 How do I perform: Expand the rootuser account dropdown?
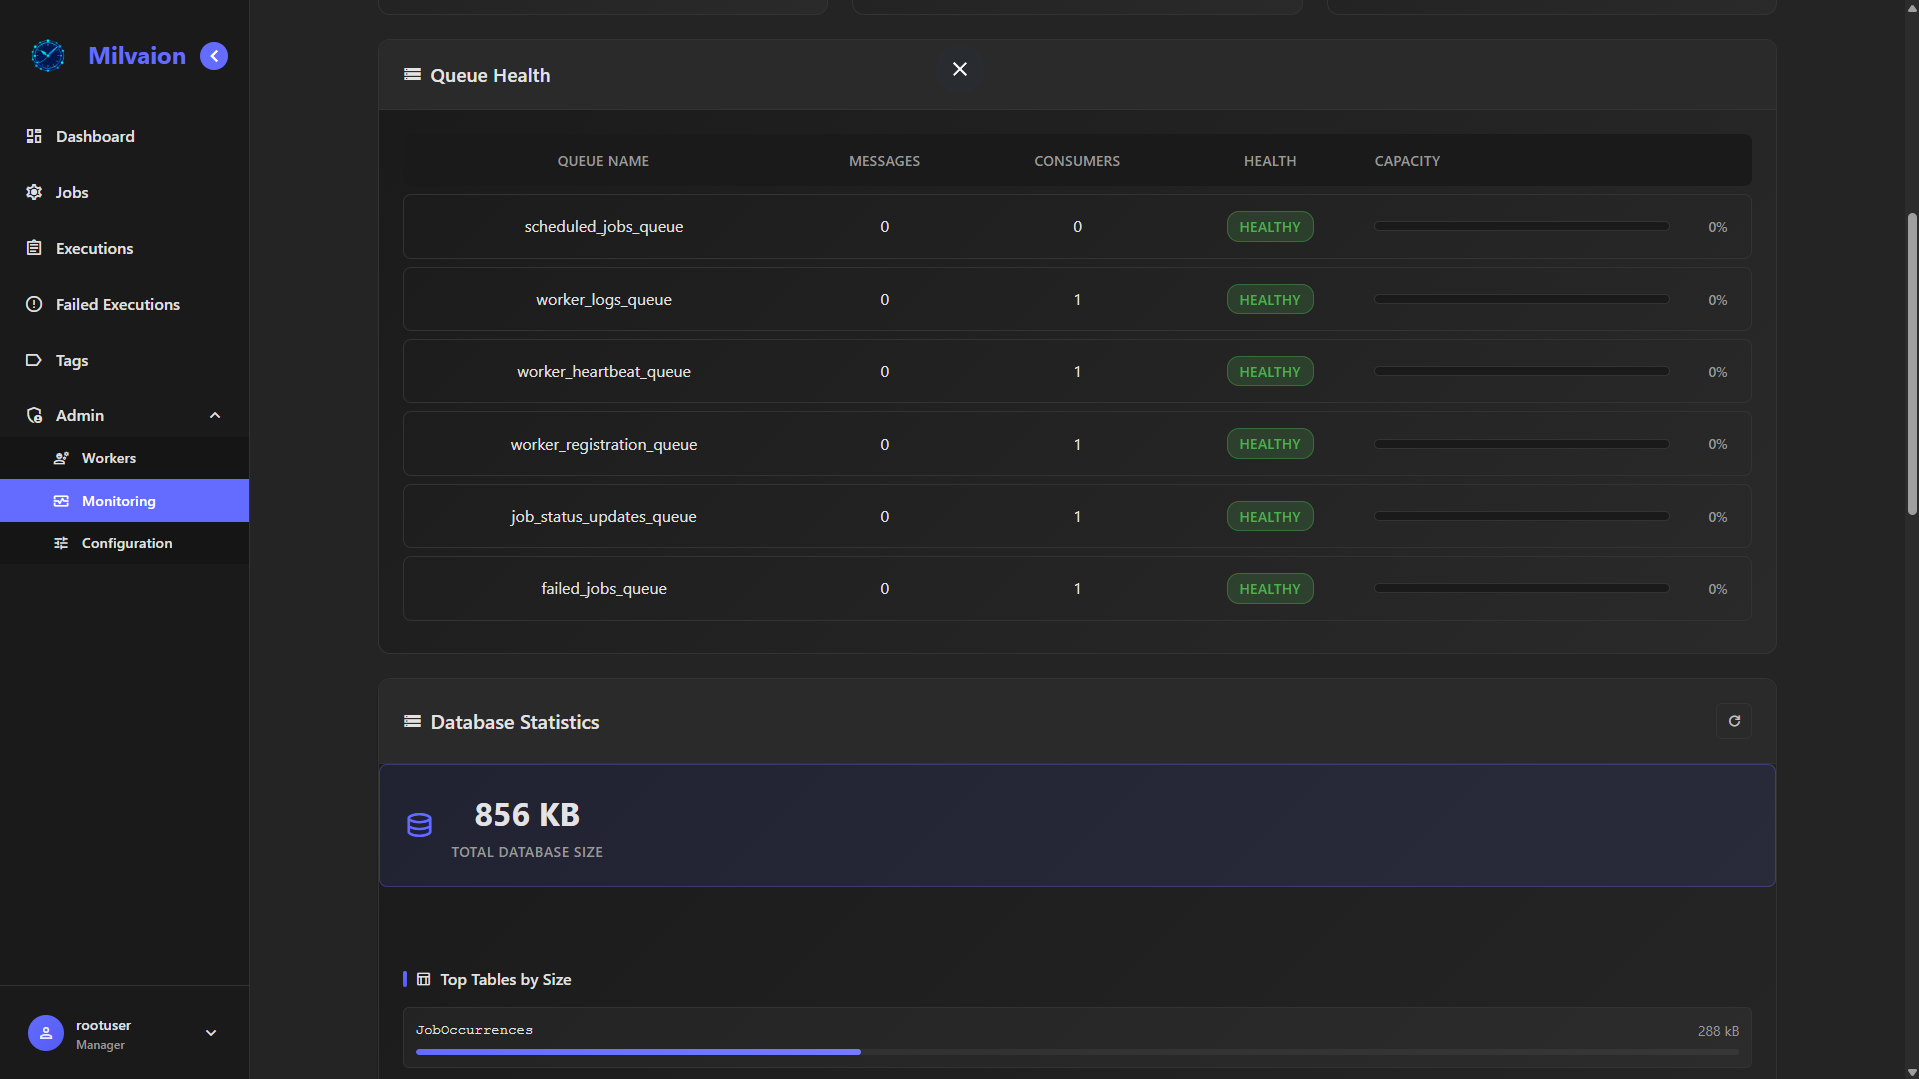coord(211,1033)
